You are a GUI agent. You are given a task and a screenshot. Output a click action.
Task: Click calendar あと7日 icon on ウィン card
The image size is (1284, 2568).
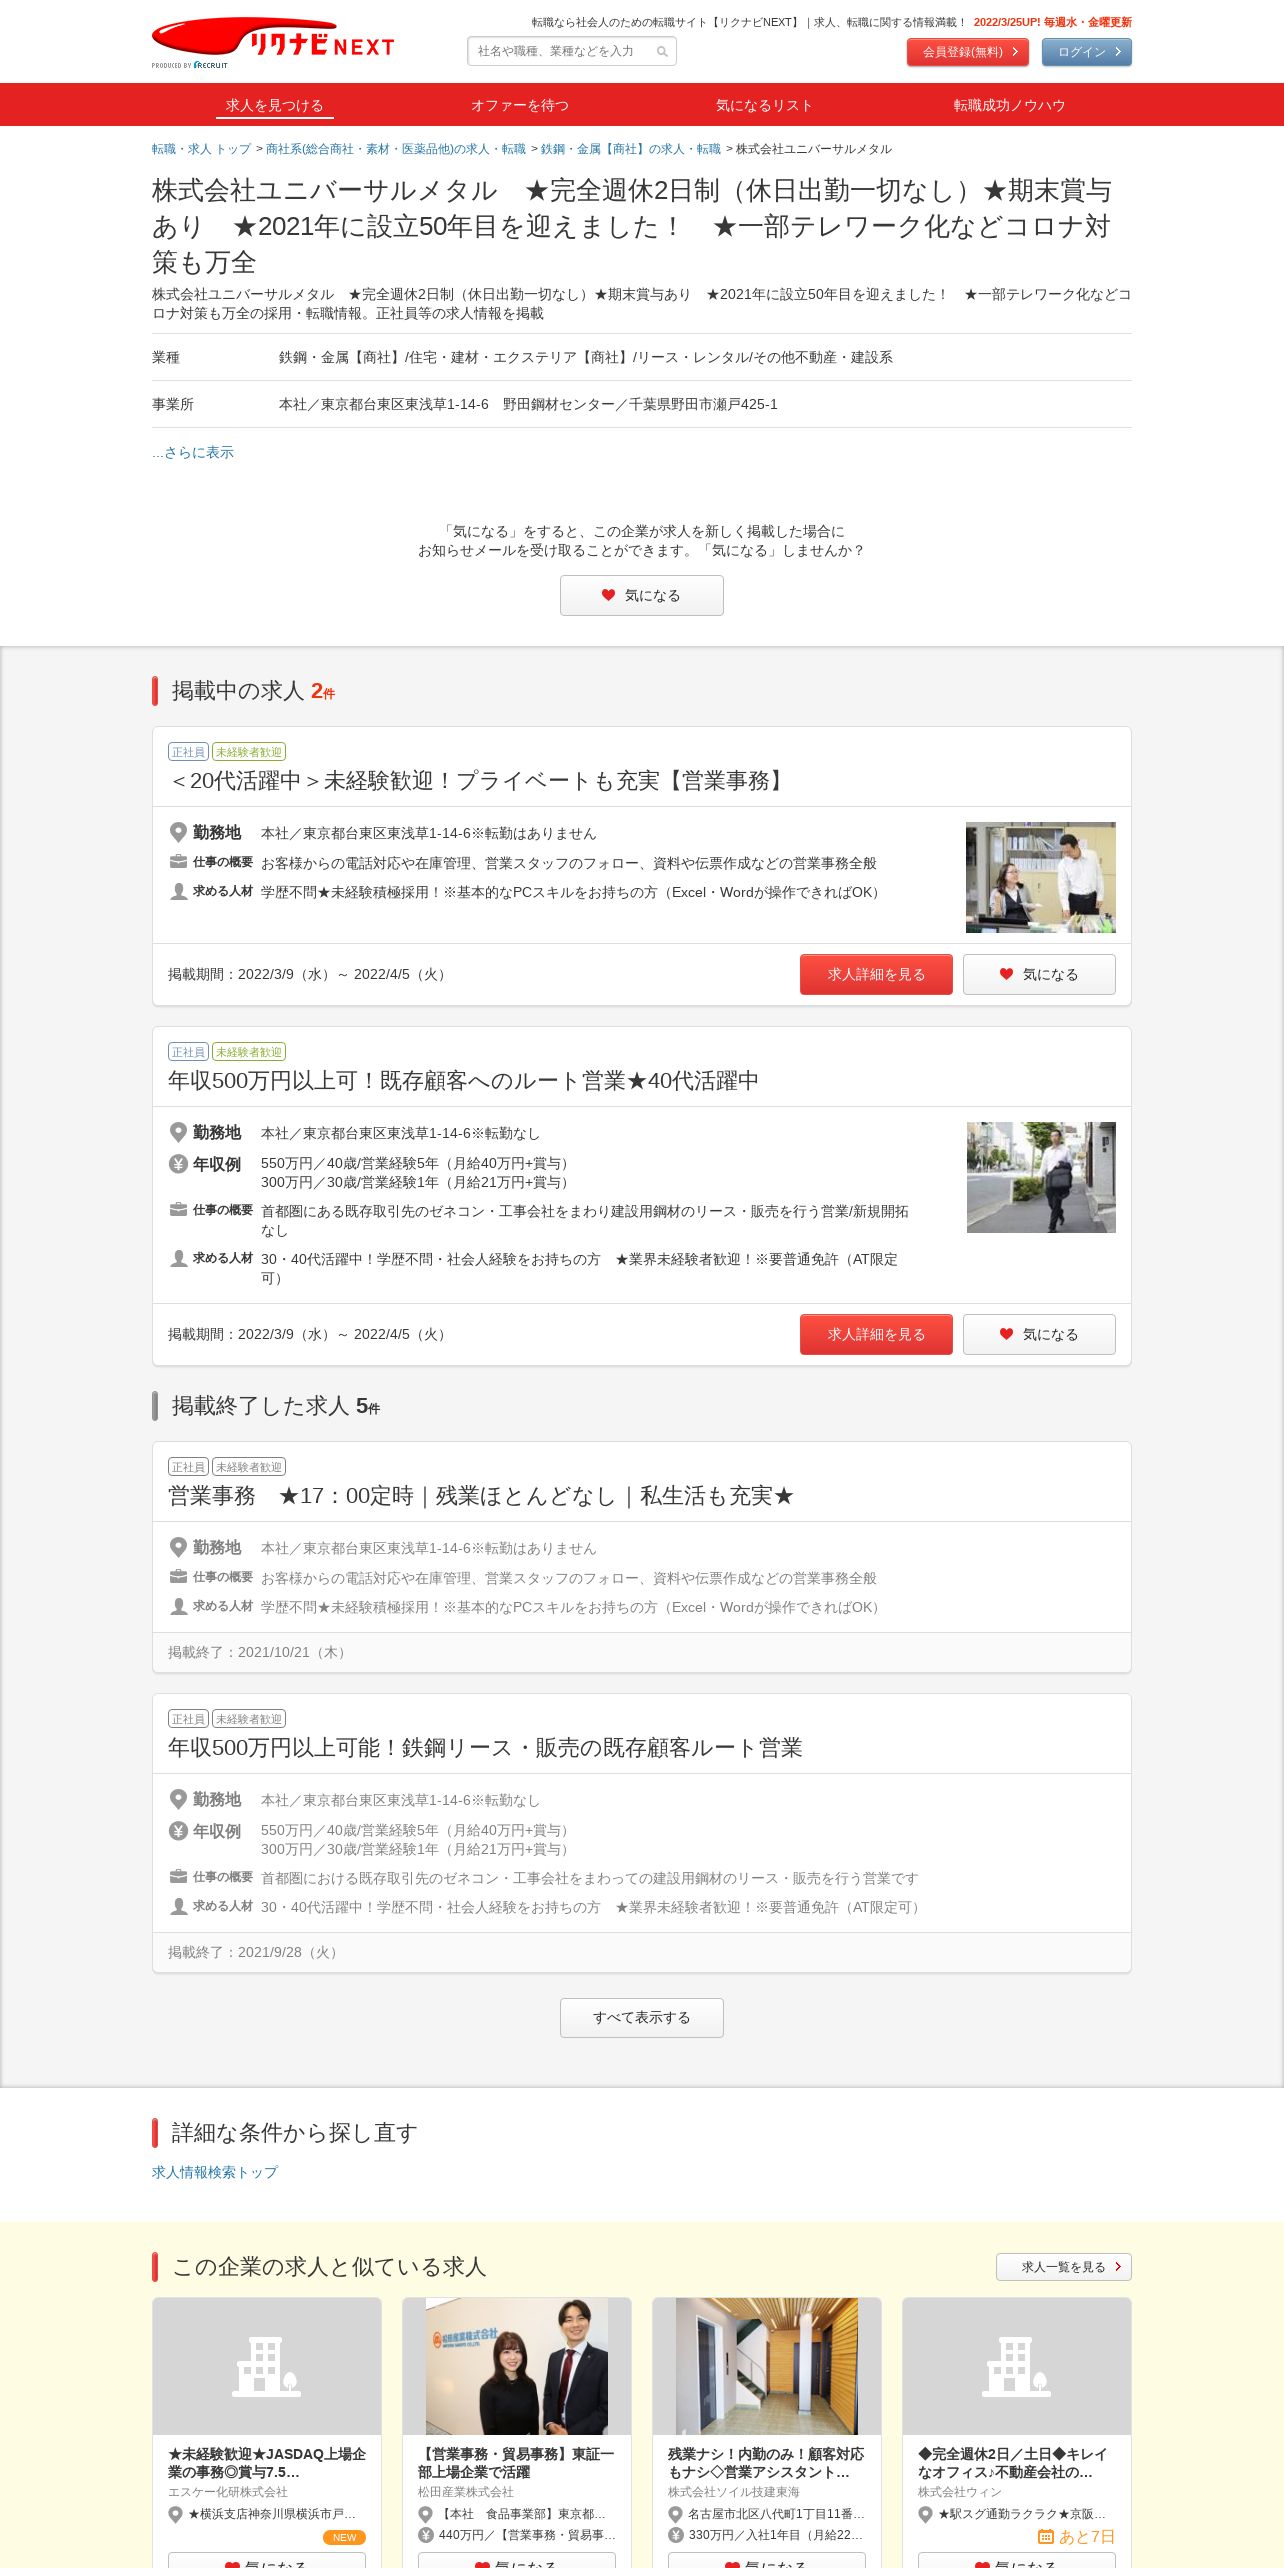1046,2537
